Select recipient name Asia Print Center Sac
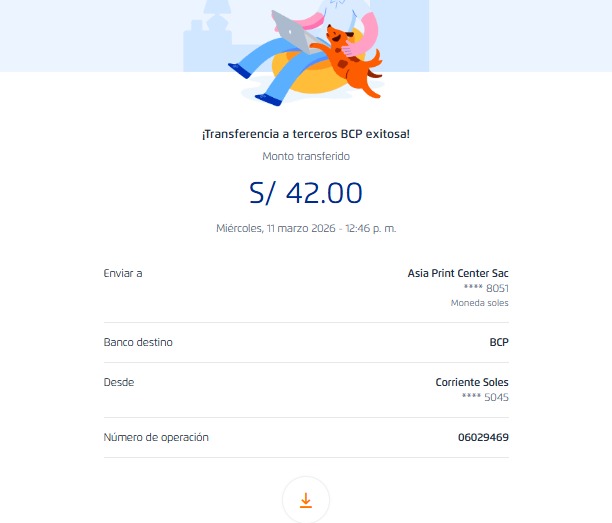This screenshot has width=612, height=523. click(x=458, y=273)
